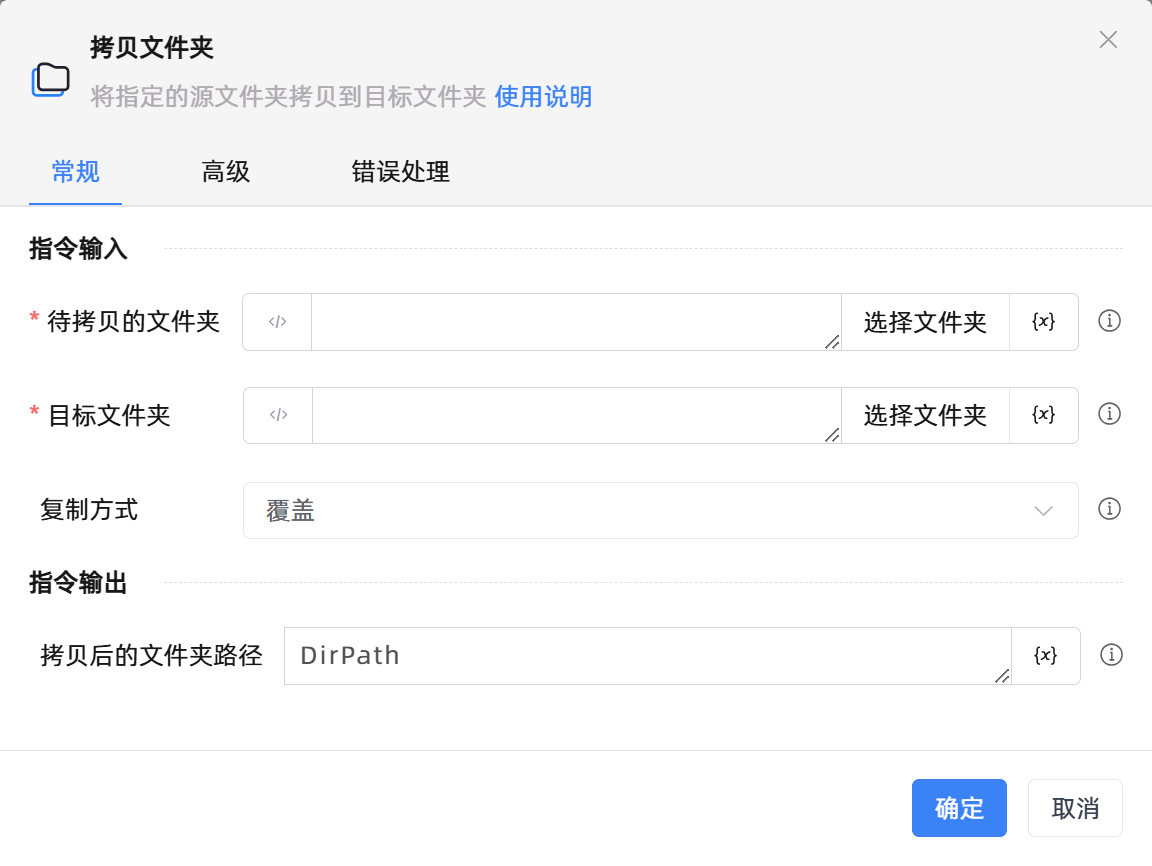Click the dropdown chevron on 复制方式

[x=1043, y=510]
